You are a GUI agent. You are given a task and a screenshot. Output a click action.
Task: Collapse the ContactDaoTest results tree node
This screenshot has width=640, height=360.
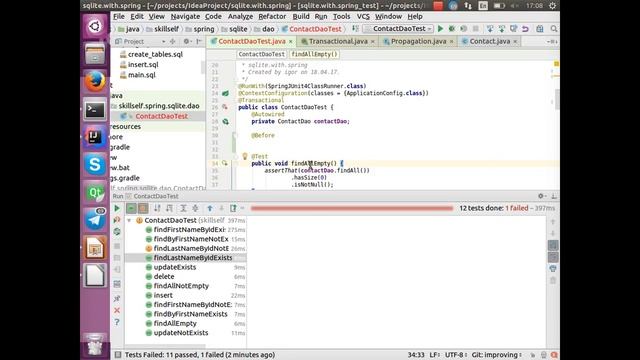pyautogui.click(x=129, y=220)
